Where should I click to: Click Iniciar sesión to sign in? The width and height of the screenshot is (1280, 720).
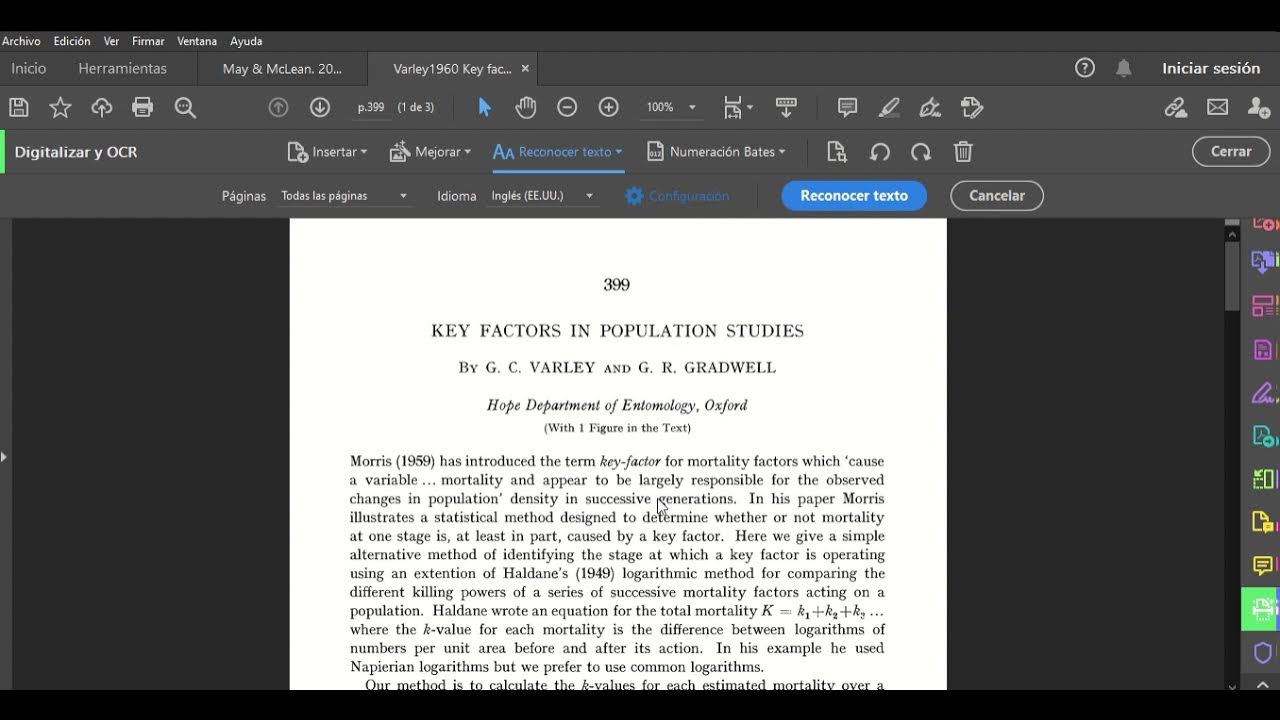(1211, 68)
